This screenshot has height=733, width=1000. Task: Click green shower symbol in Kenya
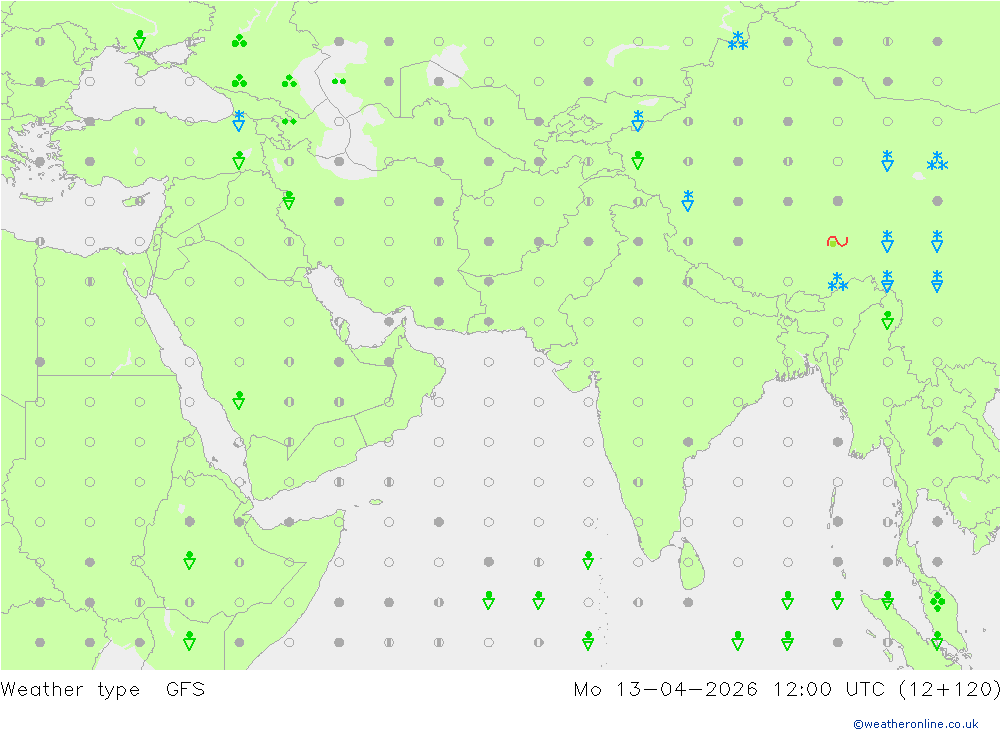click(x=189, y=640)
